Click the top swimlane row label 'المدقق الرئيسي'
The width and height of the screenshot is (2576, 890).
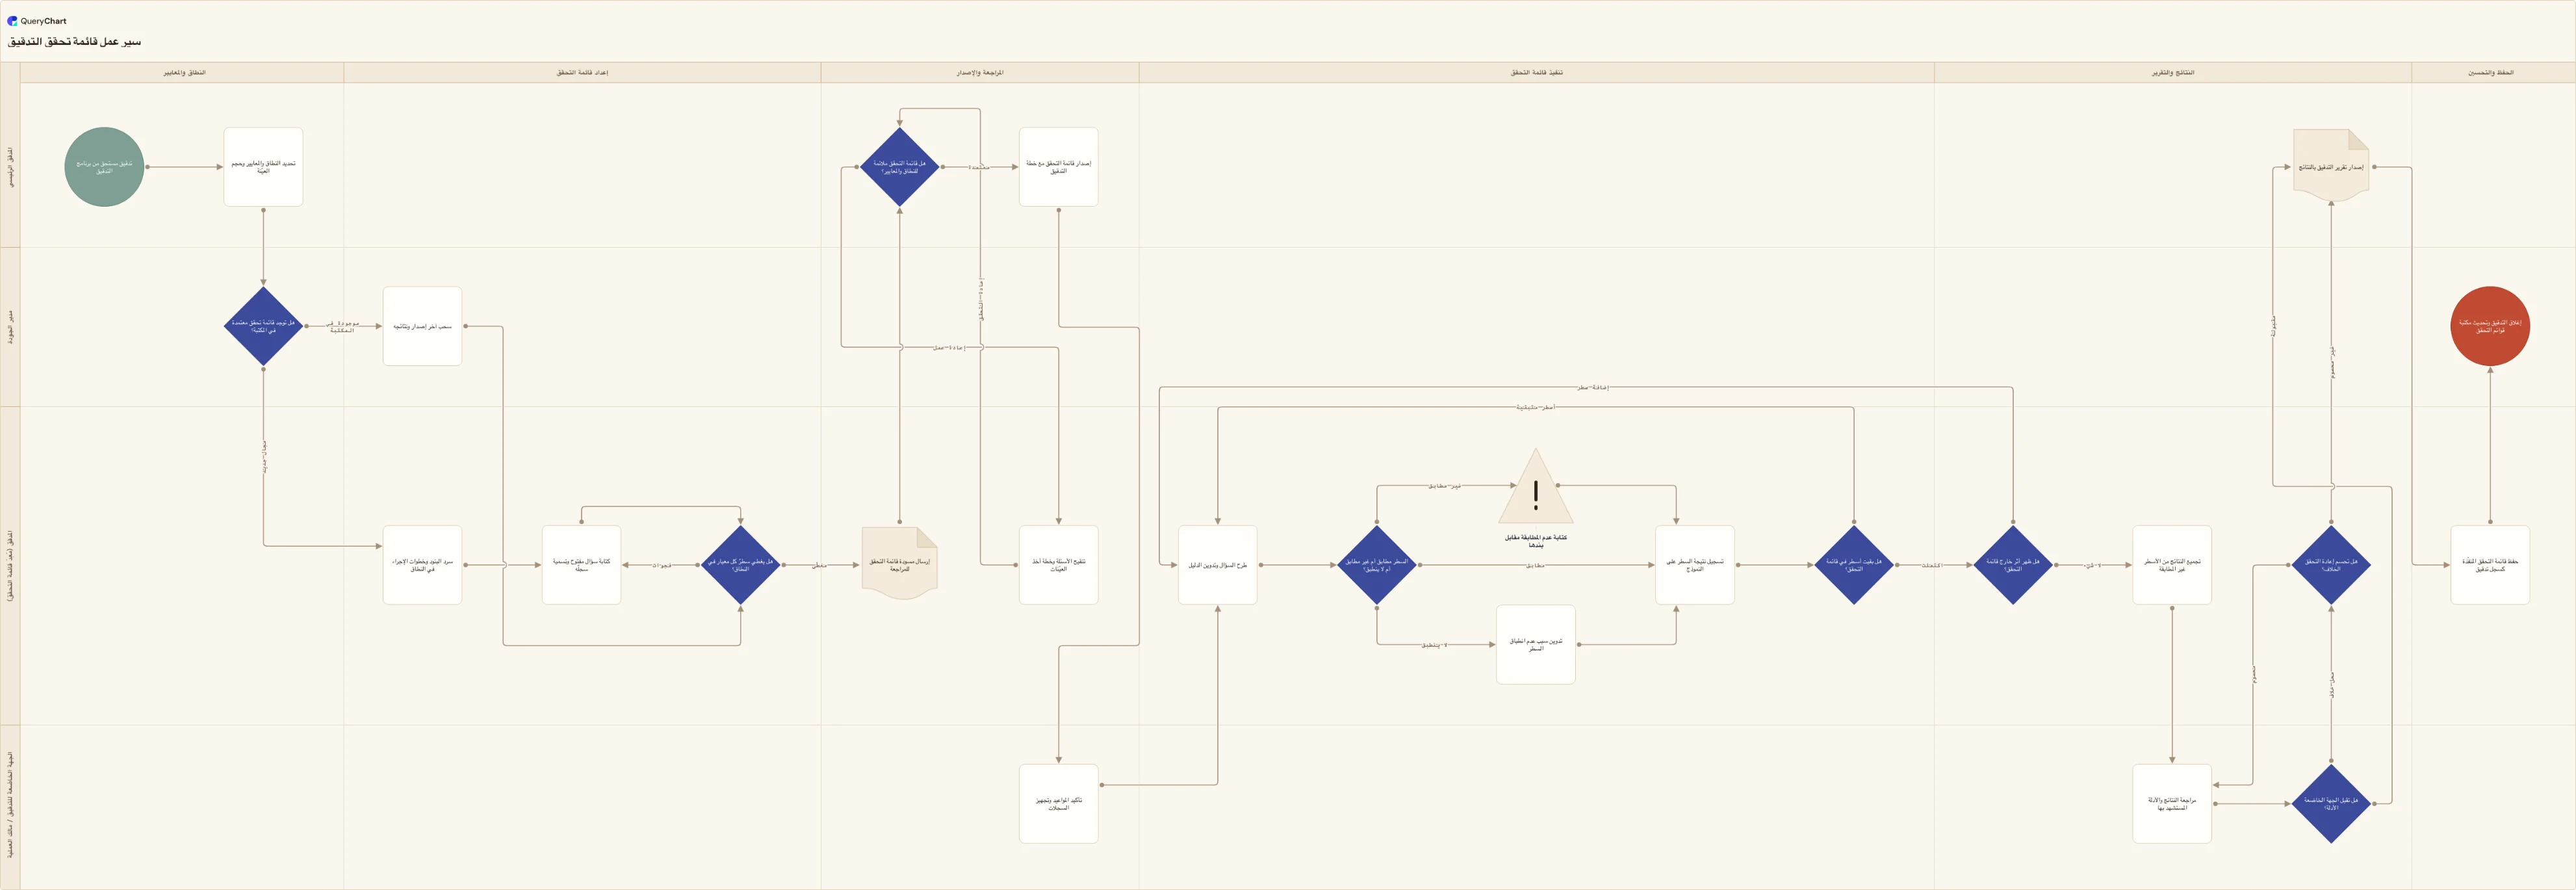click(10, 167)
